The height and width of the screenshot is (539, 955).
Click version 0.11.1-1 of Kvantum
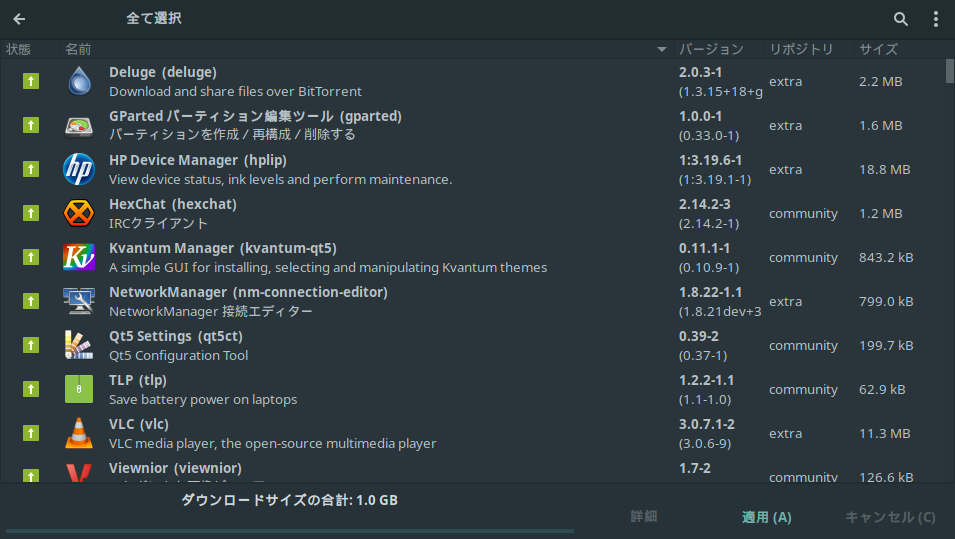pos(704,248)
